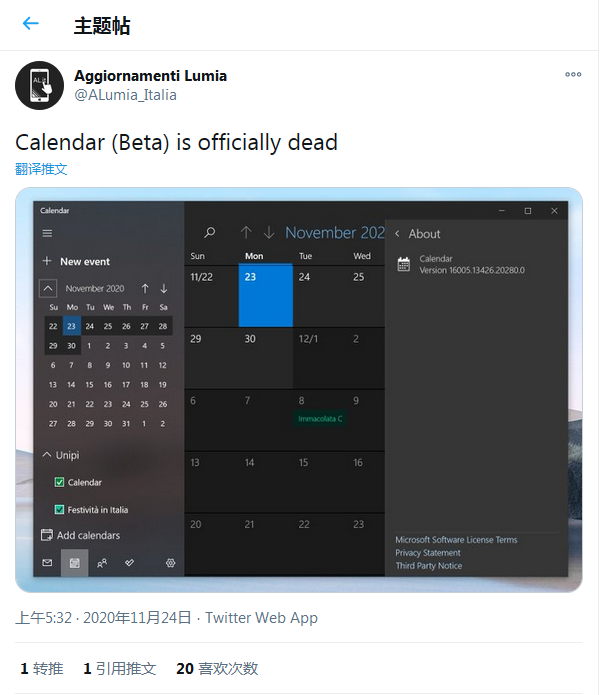This screenshot has height=695, width=601.
Task: Open the tweet's three-dot options menu
Action: click(573, 74)
